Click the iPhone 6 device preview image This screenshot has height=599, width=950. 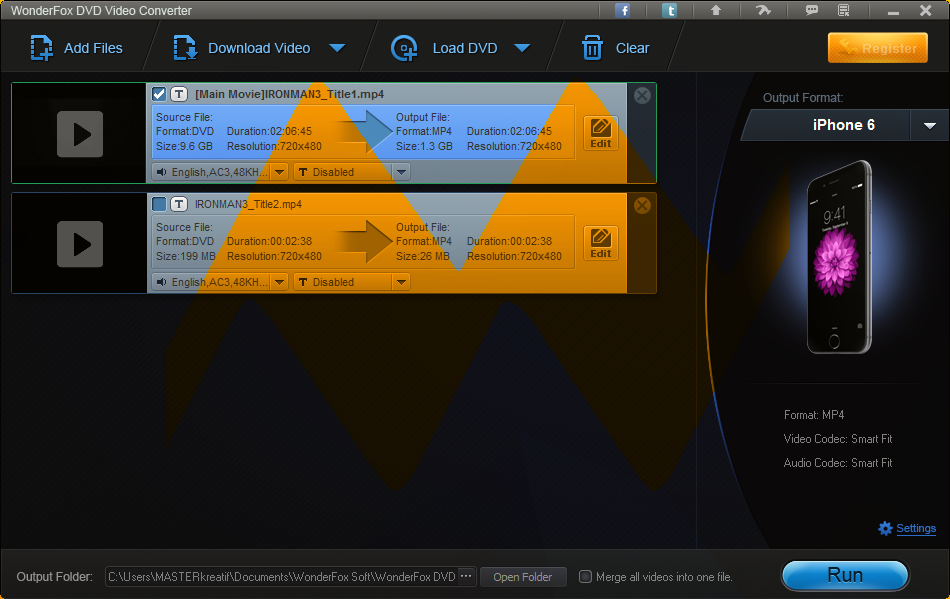coord(839,257)
